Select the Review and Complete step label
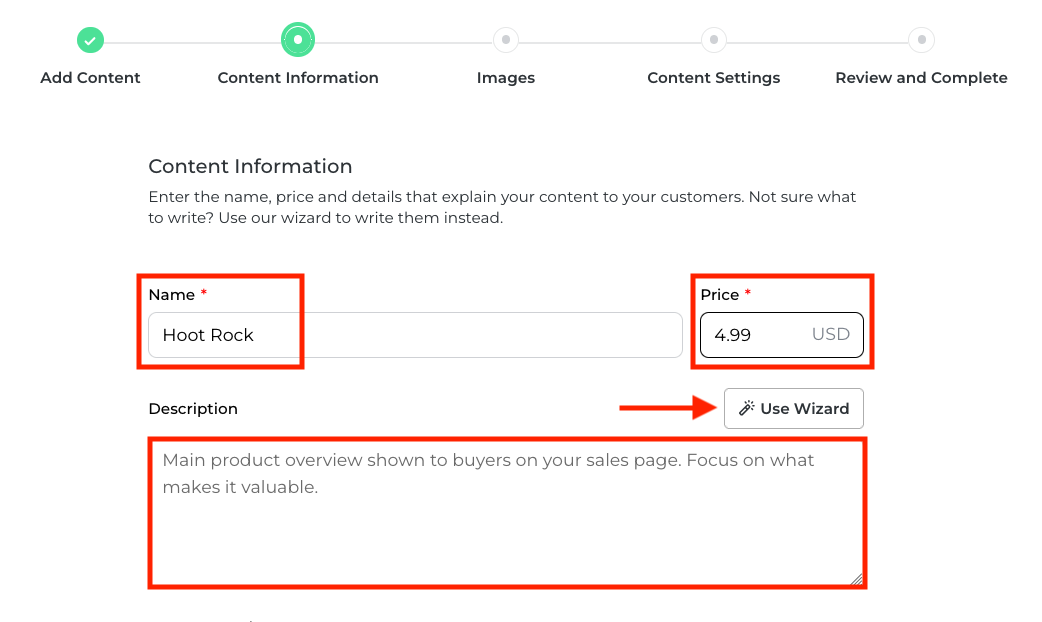This screenshot has height=622, width=1042. click(921, 78)
